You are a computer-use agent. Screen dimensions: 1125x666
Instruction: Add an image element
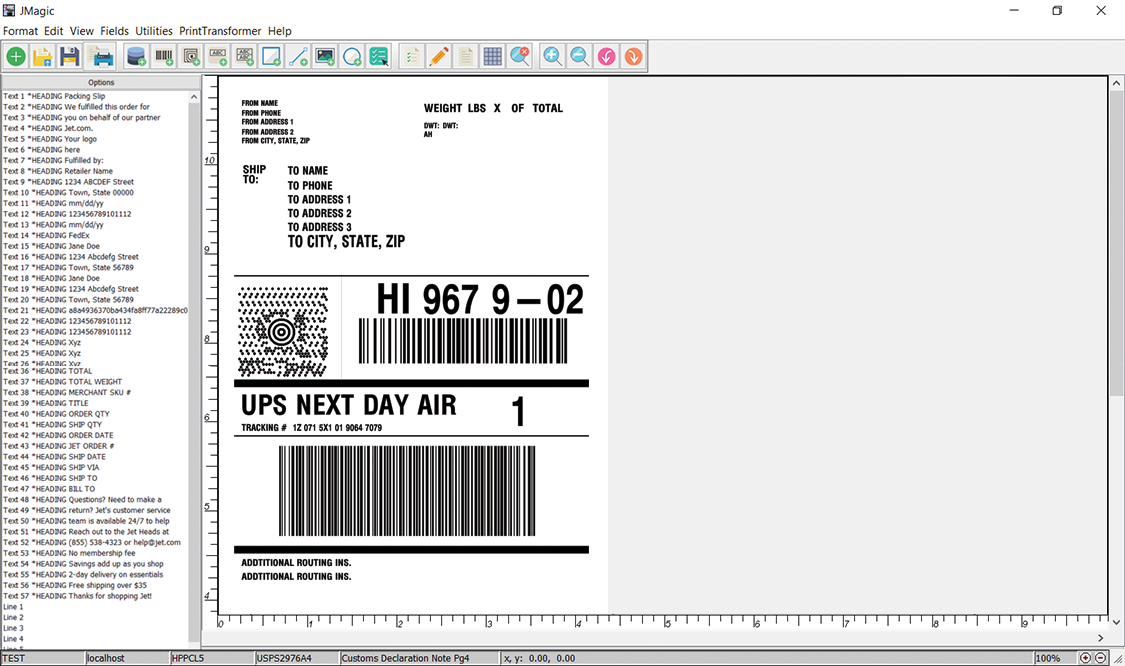click(325, 56)
